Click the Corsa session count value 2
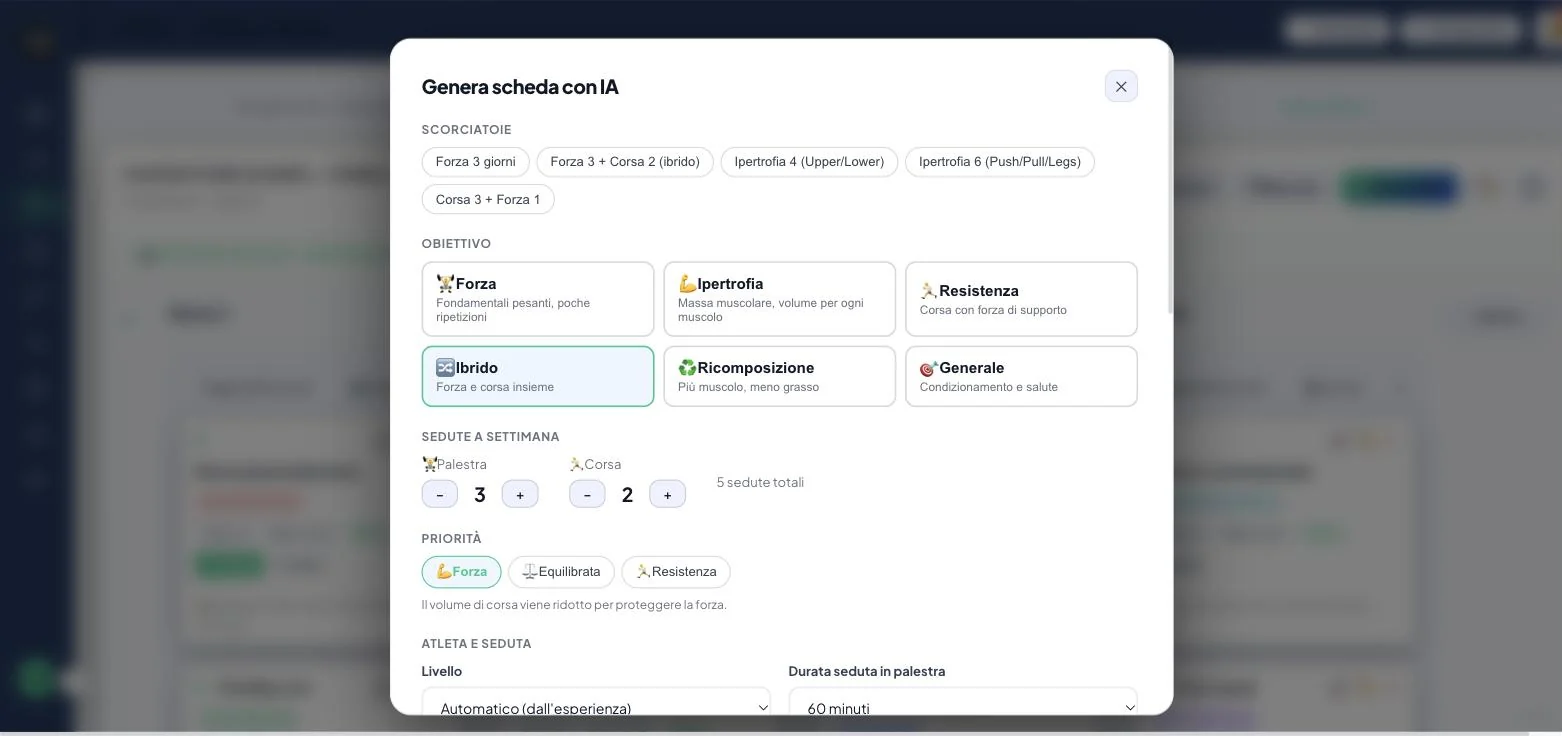This screenshot has height=736, width=1562. (x=627, y=494)
